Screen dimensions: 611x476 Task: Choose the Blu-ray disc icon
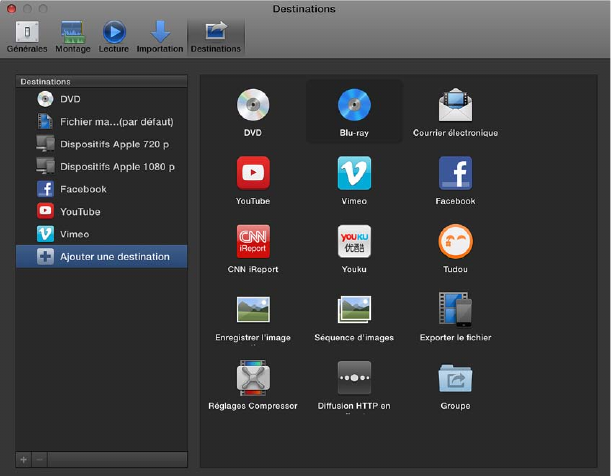[354, 104]
